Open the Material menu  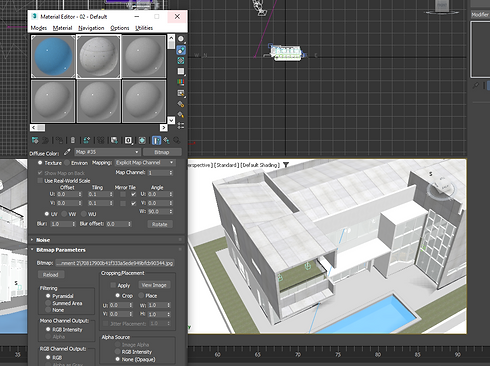[62, 28]
